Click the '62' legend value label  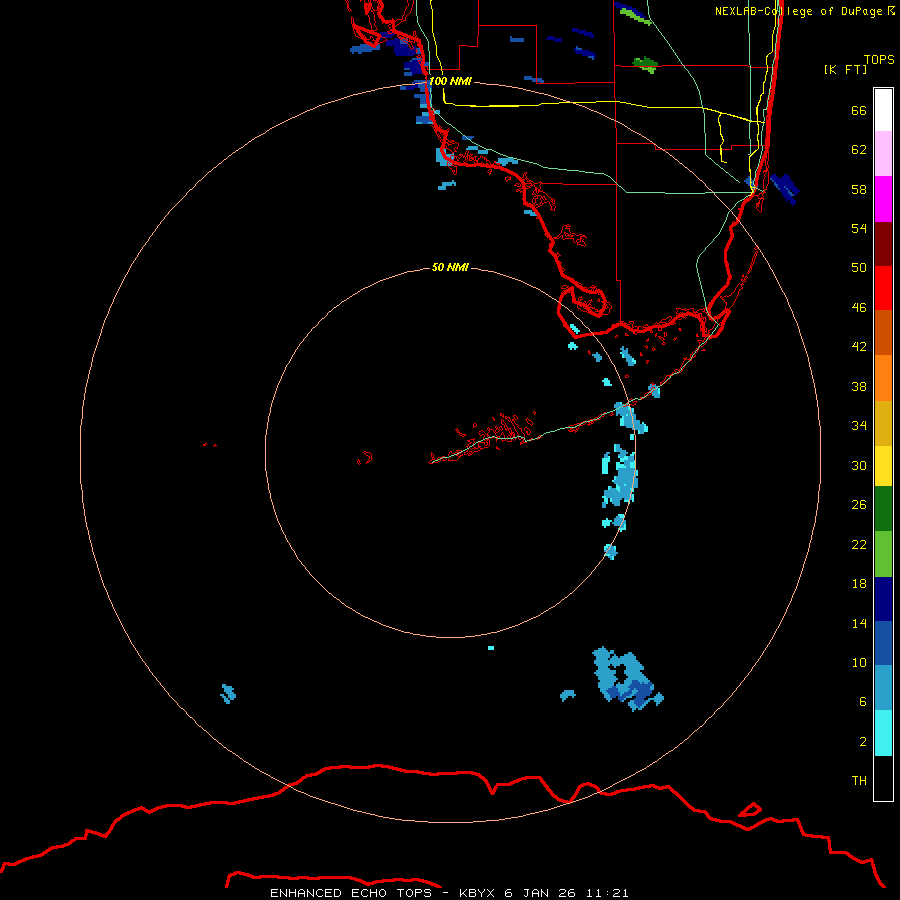(859, 149)
